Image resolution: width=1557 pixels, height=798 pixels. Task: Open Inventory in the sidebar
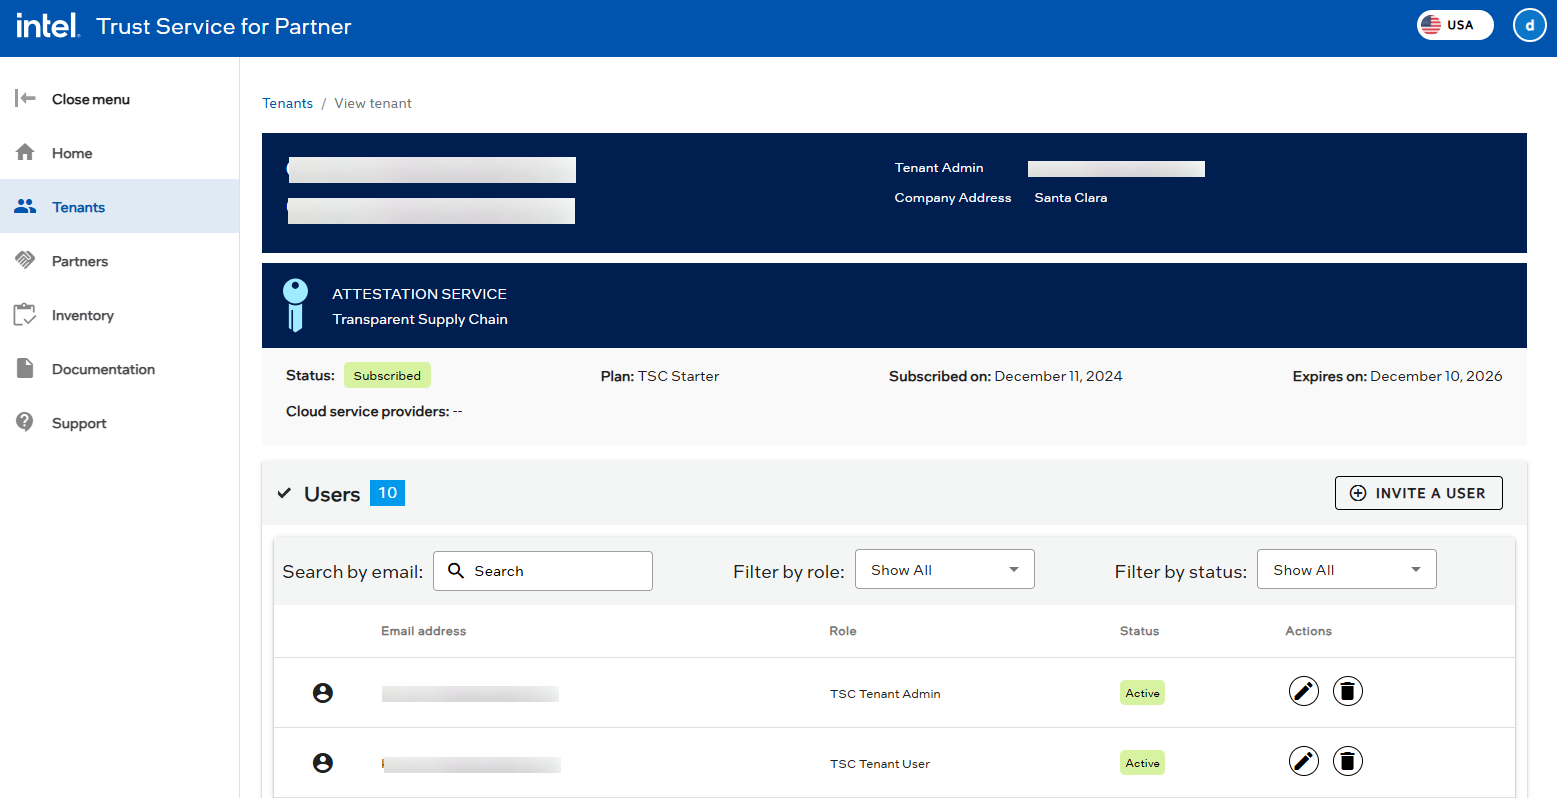pyautogui.click(x=119, y=315)
